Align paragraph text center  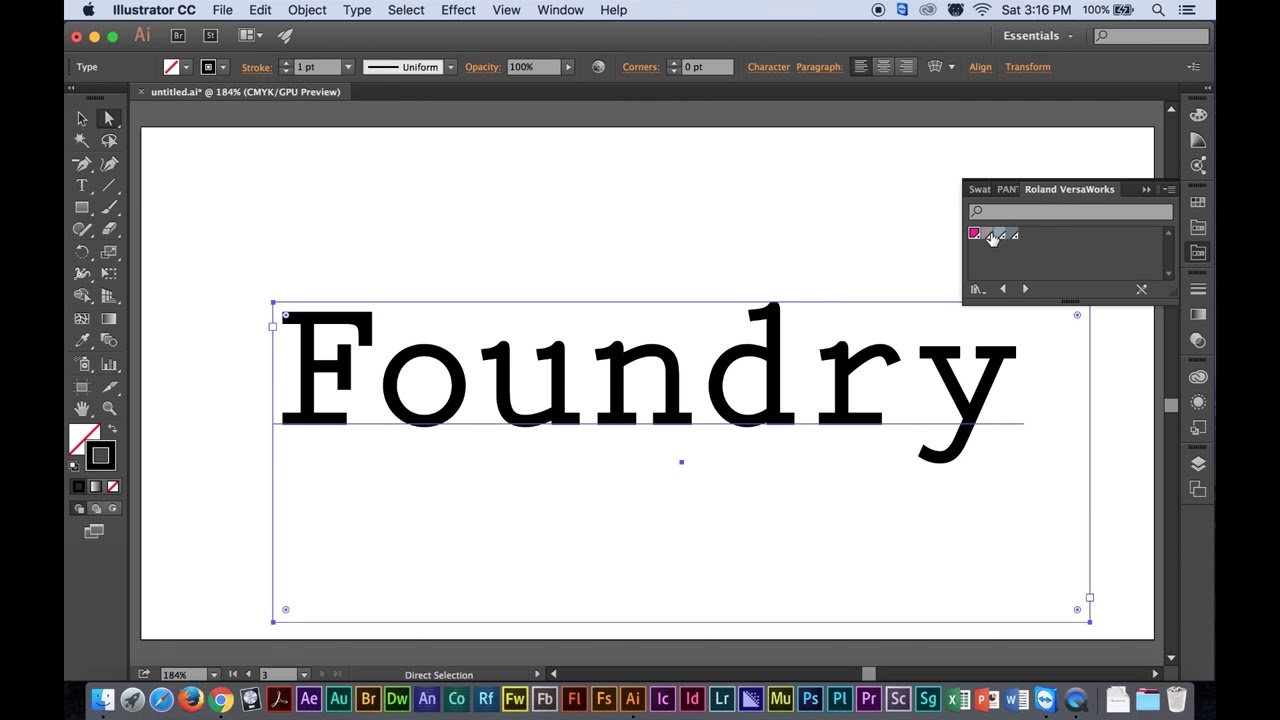[x=884, y=67]
